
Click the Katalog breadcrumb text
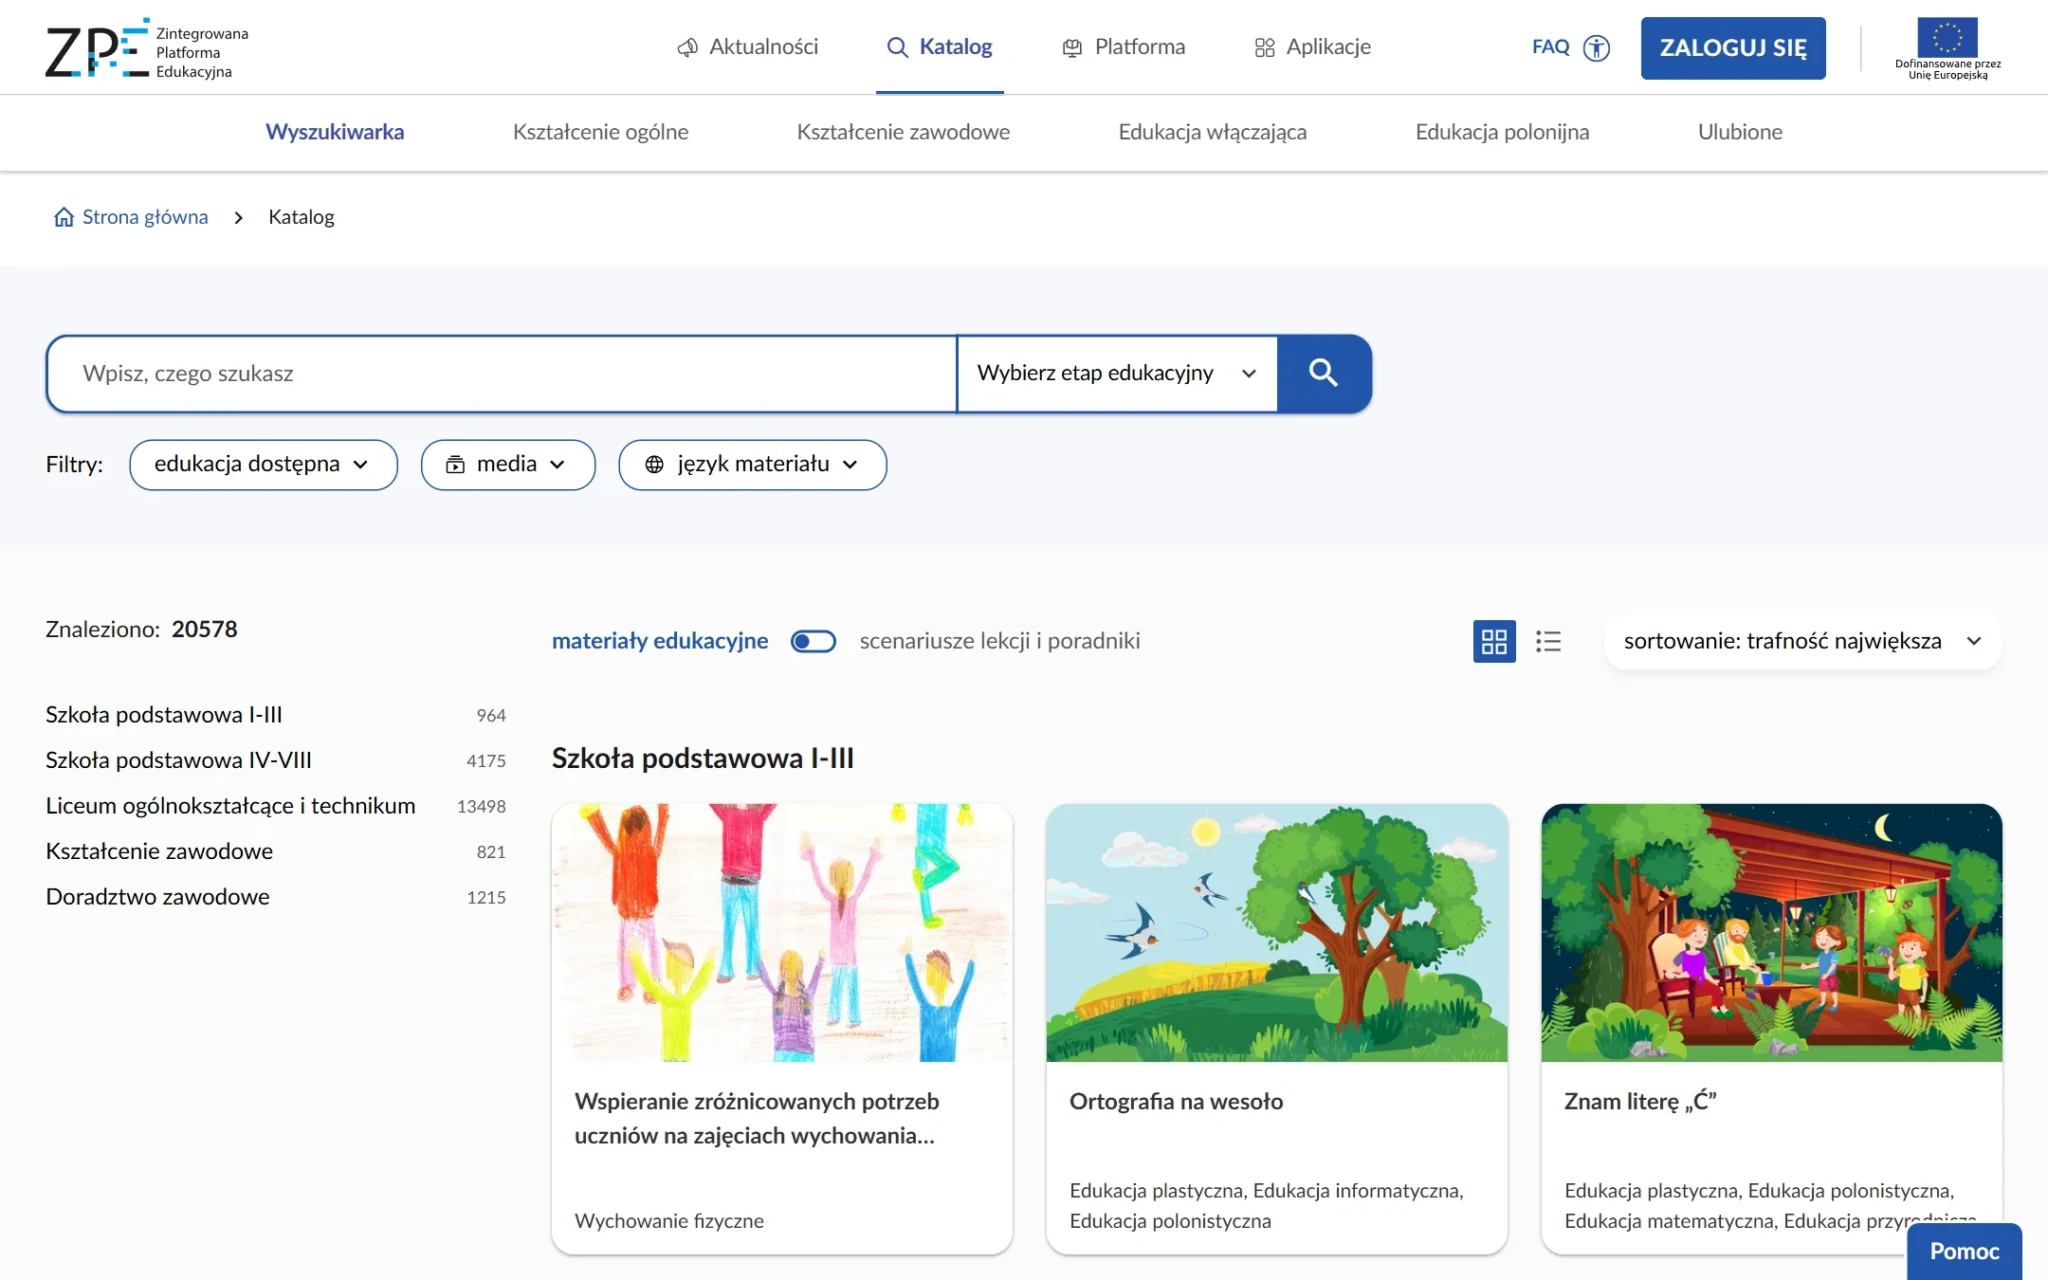click(x=301, y=217)
